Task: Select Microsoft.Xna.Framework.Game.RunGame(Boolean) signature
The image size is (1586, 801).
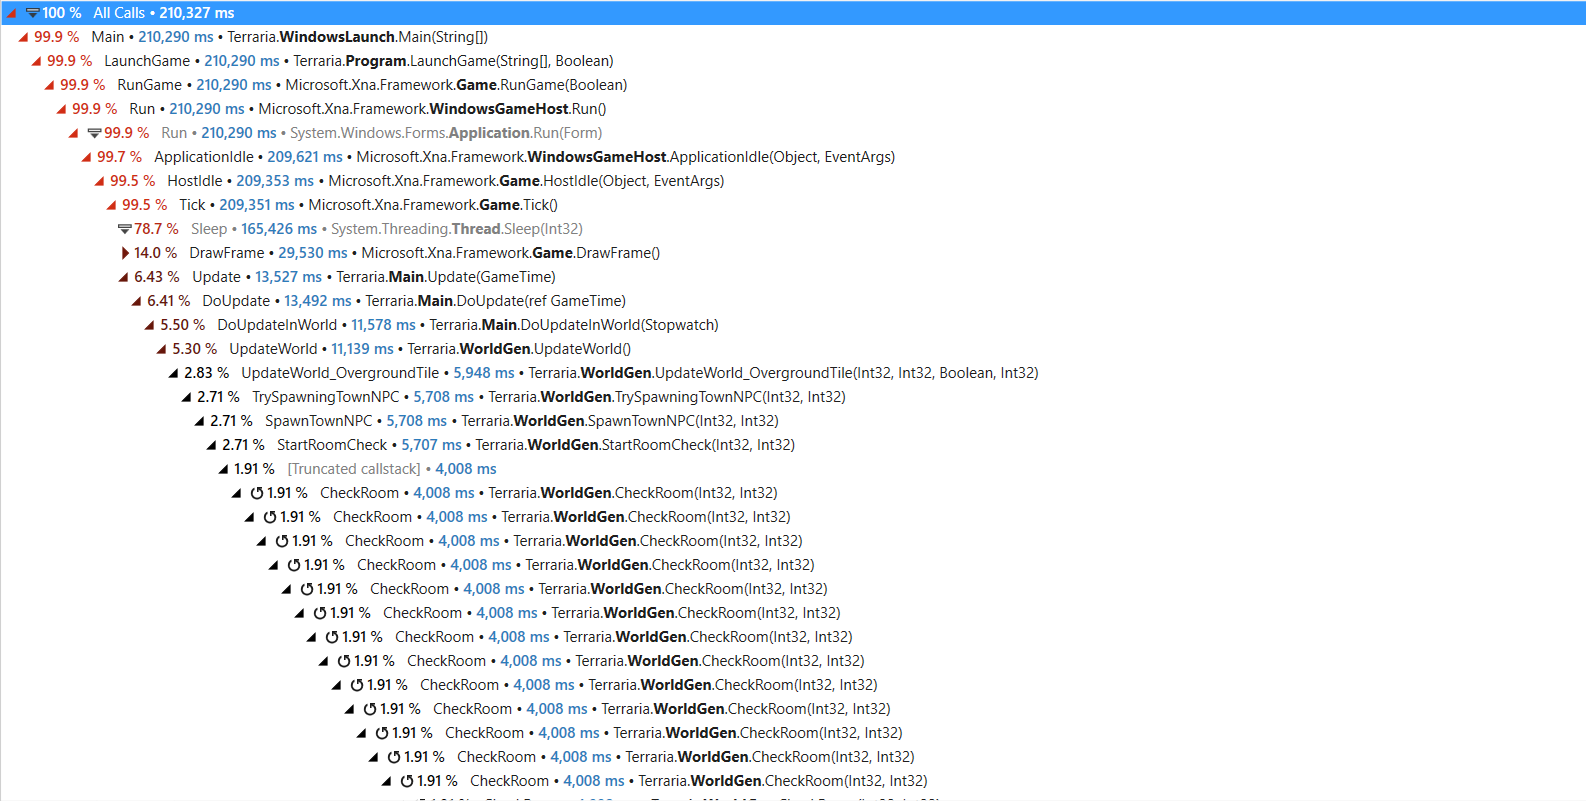Action: [x=457, y=85]
